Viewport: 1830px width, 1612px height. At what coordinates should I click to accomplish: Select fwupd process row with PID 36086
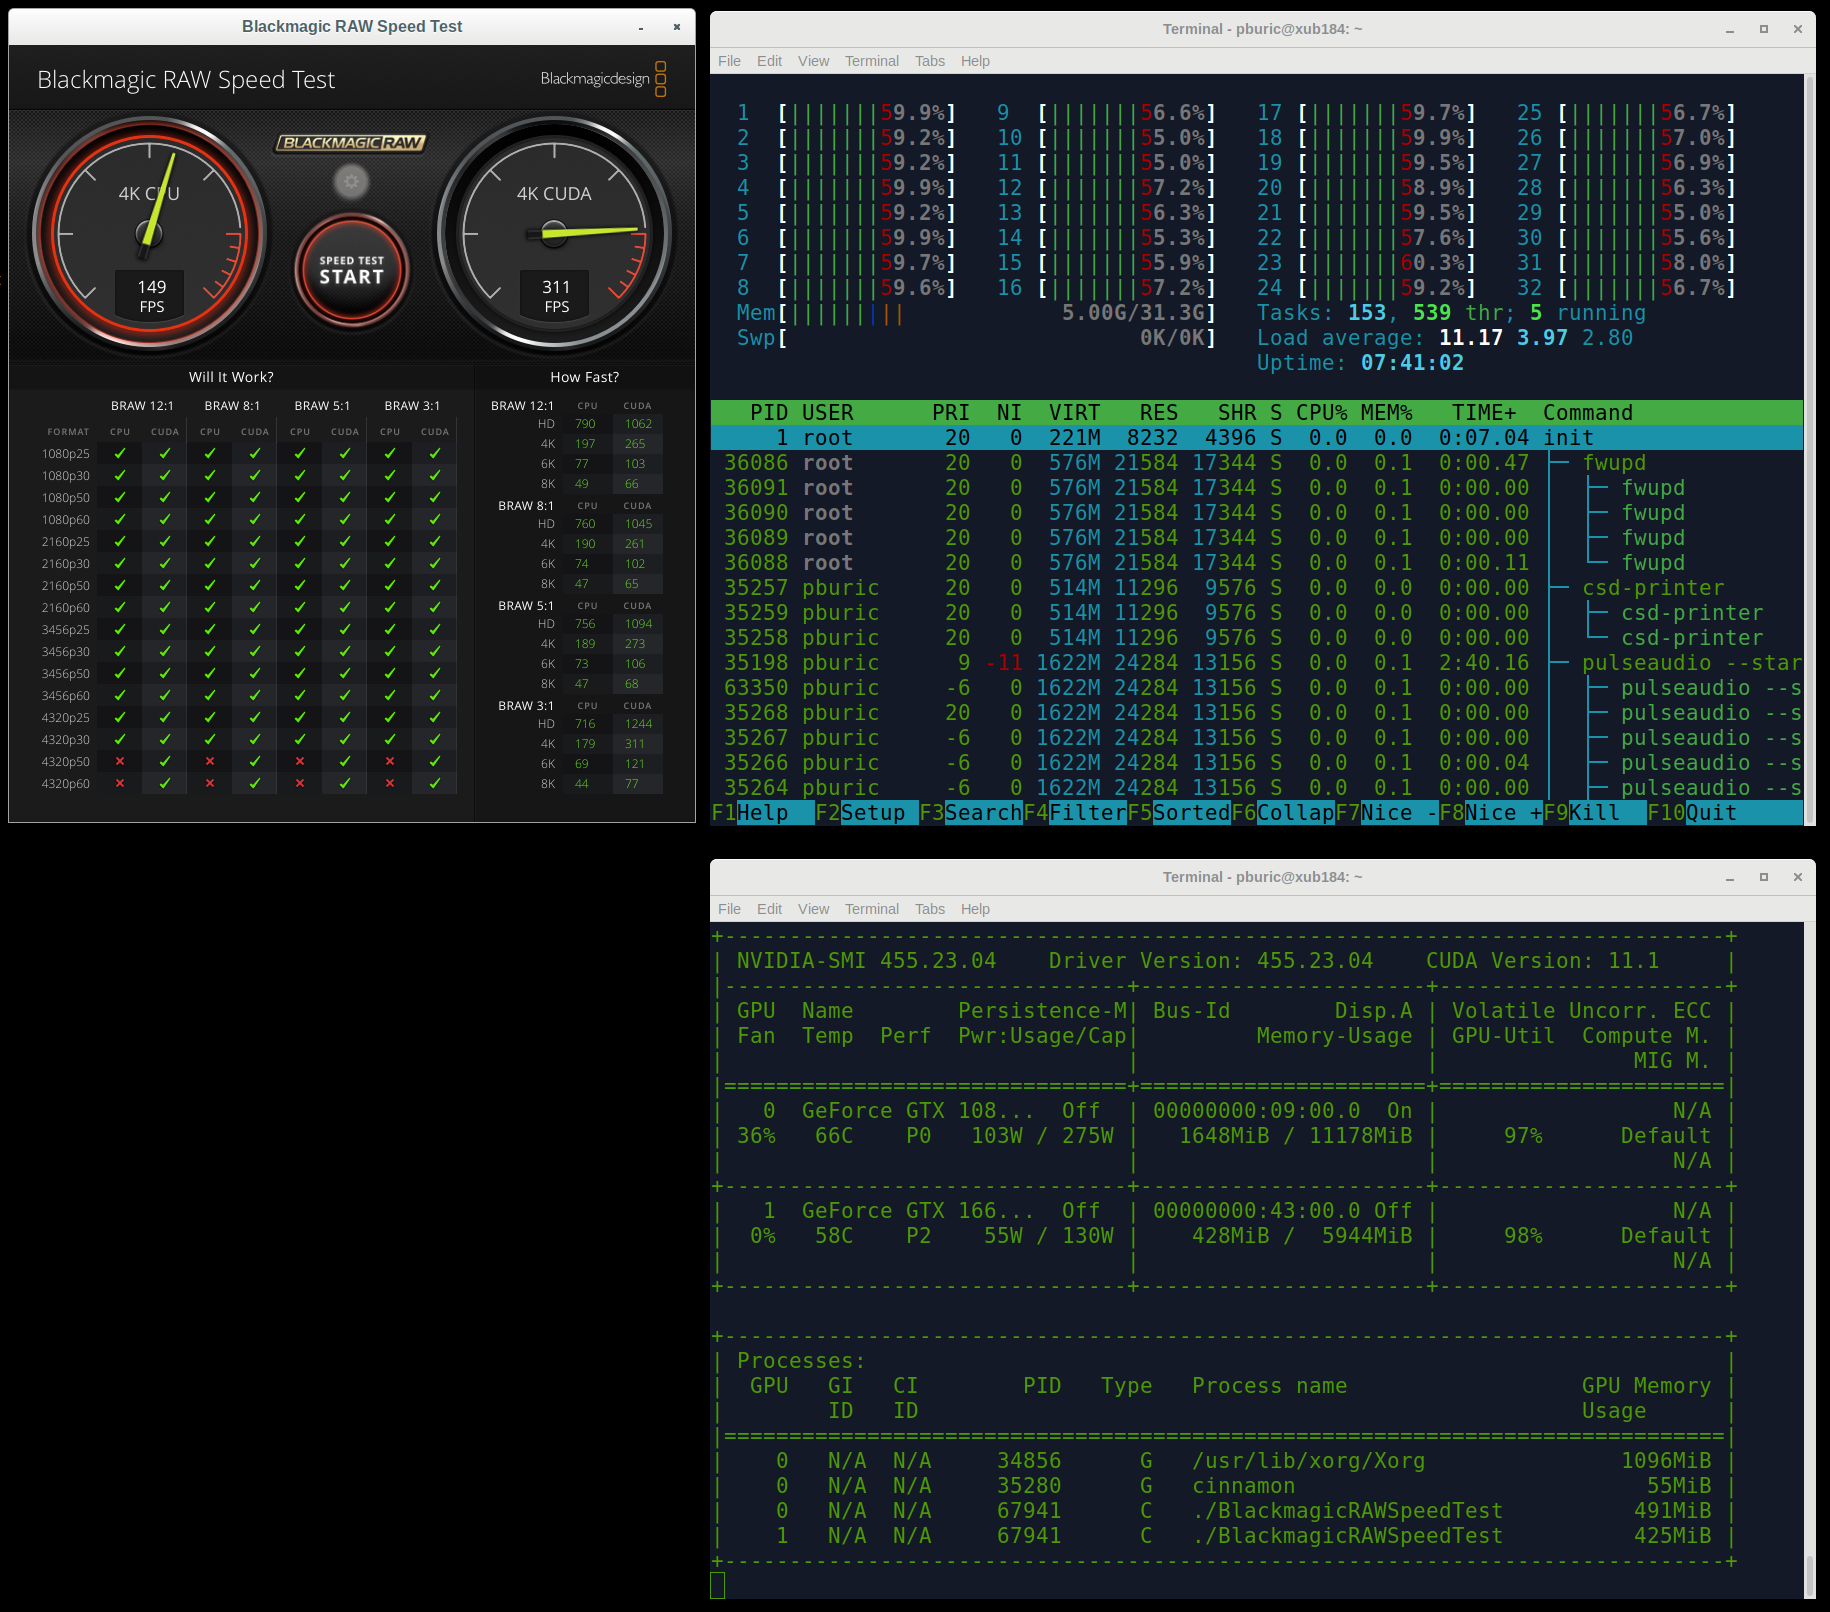[1256, 463]
